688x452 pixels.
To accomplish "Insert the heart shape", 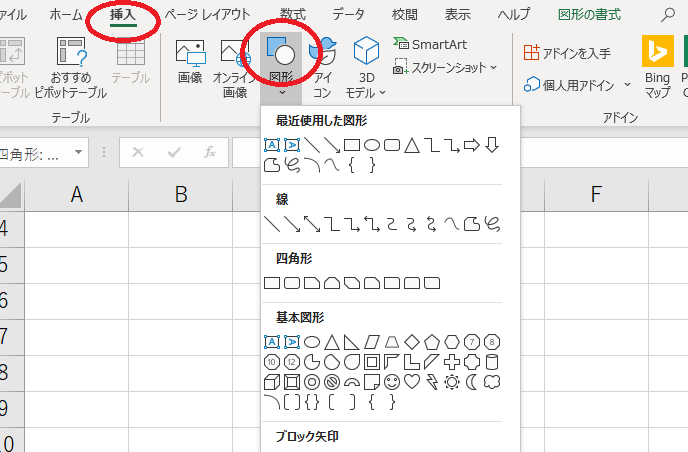I will click(412, 382).
